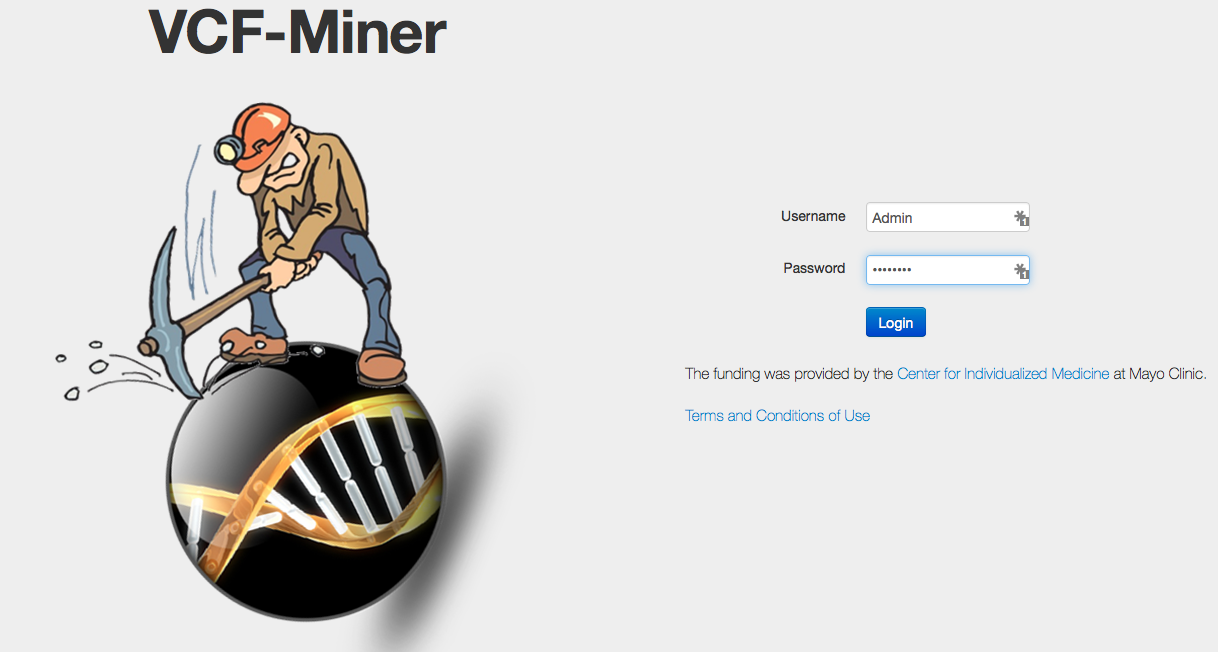Viewport: 1218px width, 652px height.
Task: Open the Center for Individualized Medicine link
Action: [x=1003, y=374]
